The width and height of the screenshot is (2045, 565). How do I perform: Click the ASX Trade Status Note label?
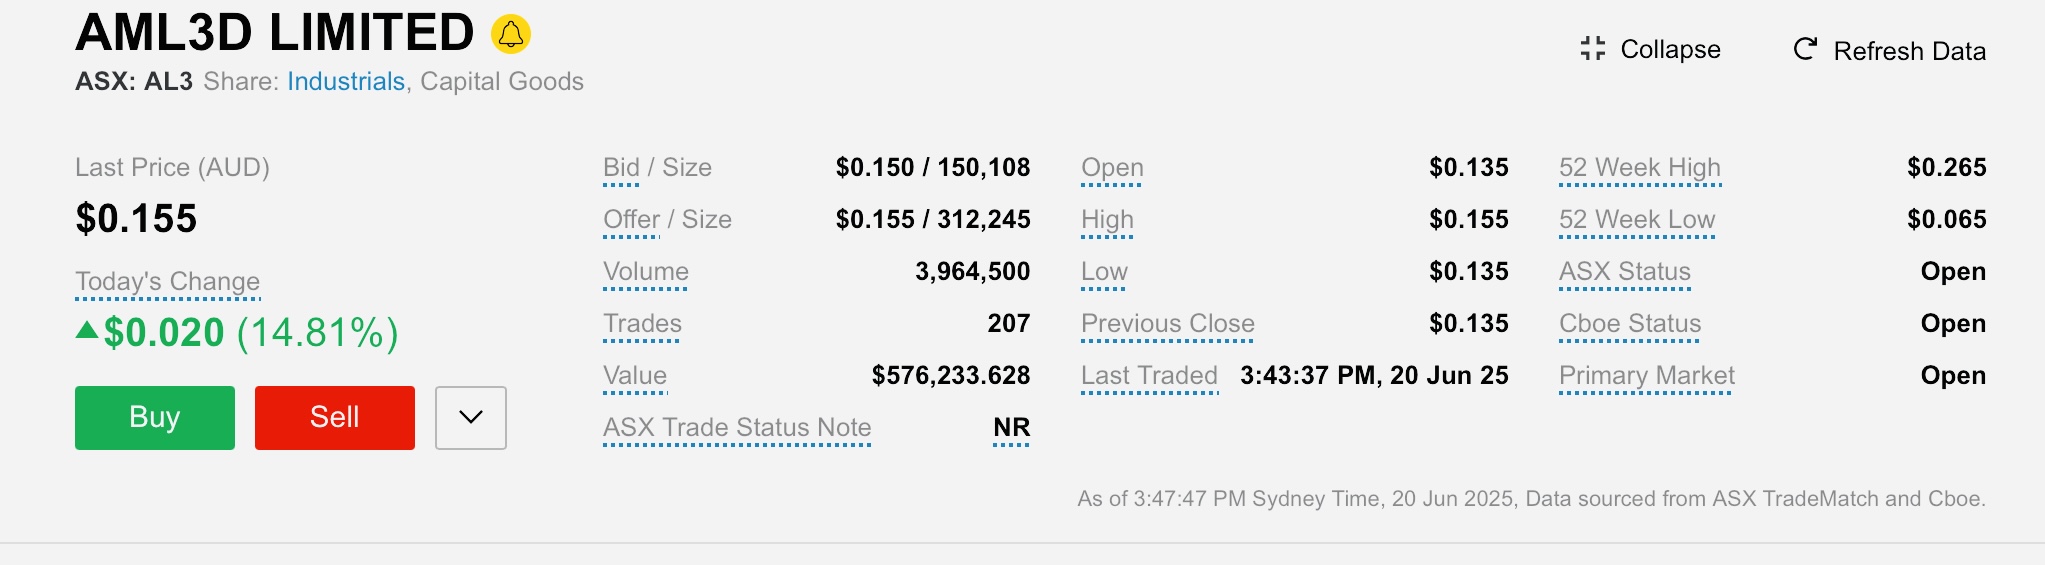point(737,428)
